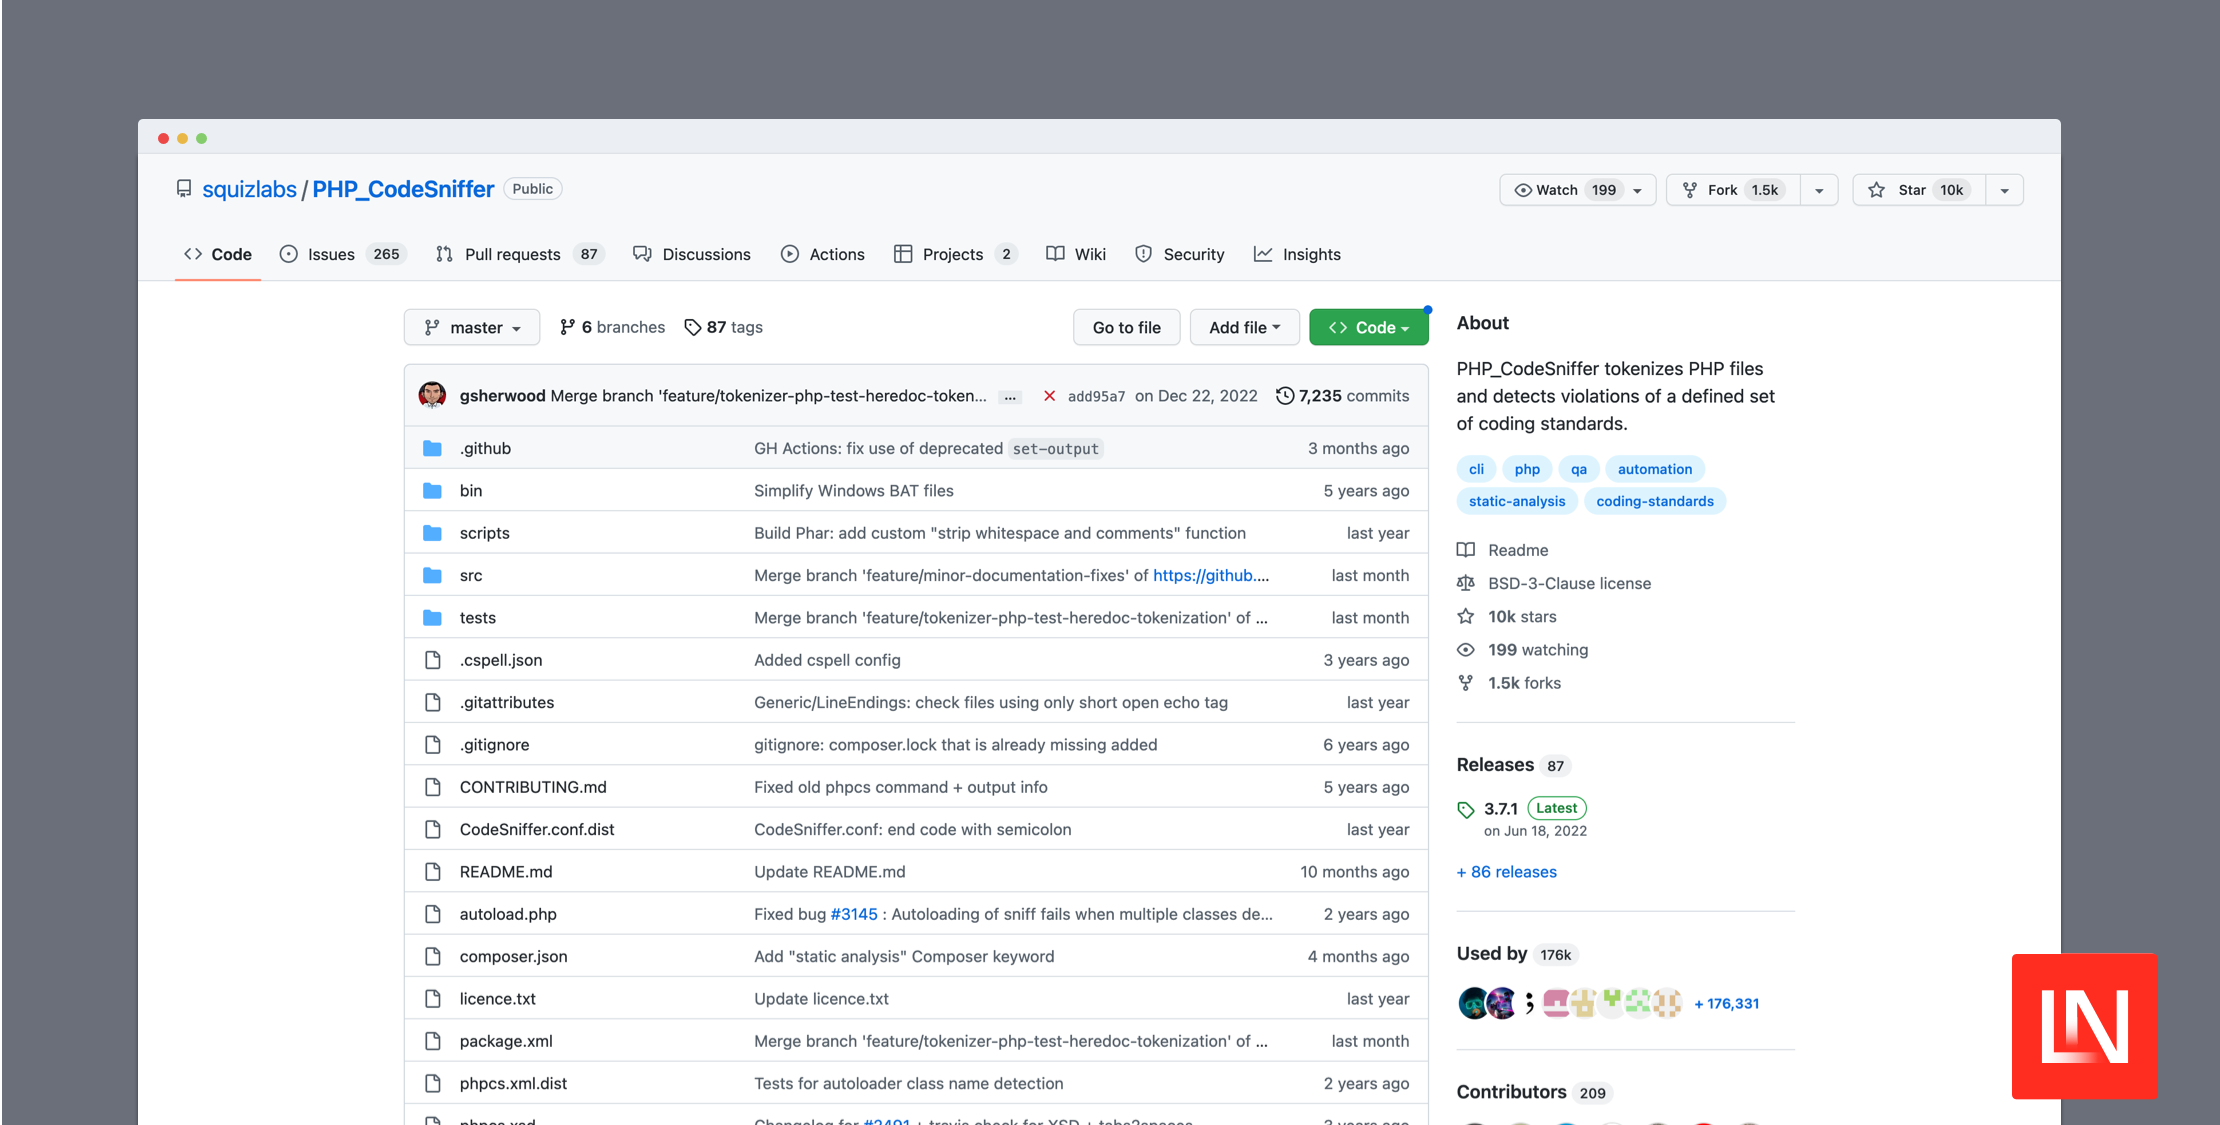Click the cli topic tag link
Viewport: 2220px width, 1125px height.
click(x=1477, y=468)
